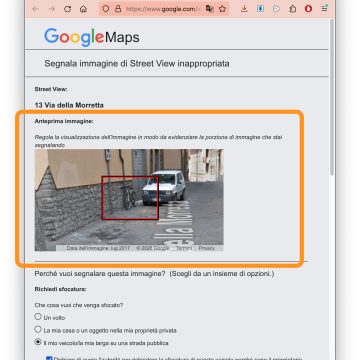360x360 pixels.
Task: Open Privacy link in image footer
Action: click(207, 248)
